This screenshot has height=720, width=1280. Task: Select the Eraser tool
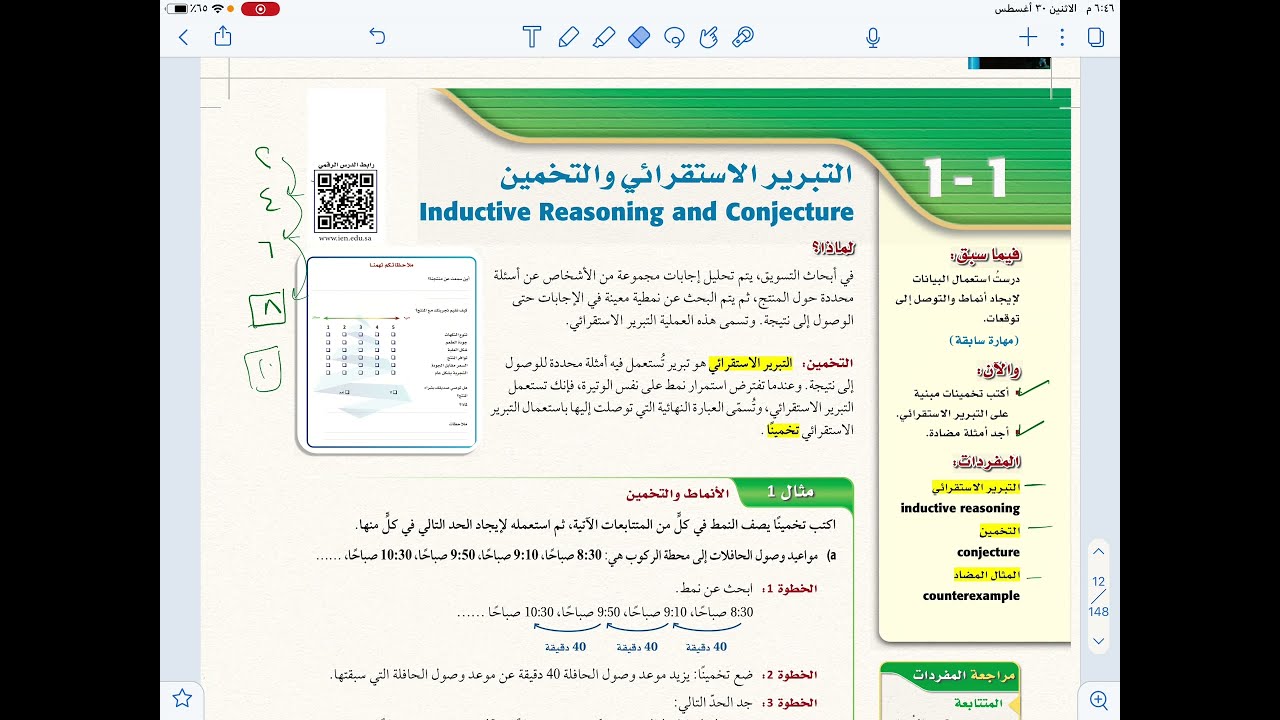[638, 37]
